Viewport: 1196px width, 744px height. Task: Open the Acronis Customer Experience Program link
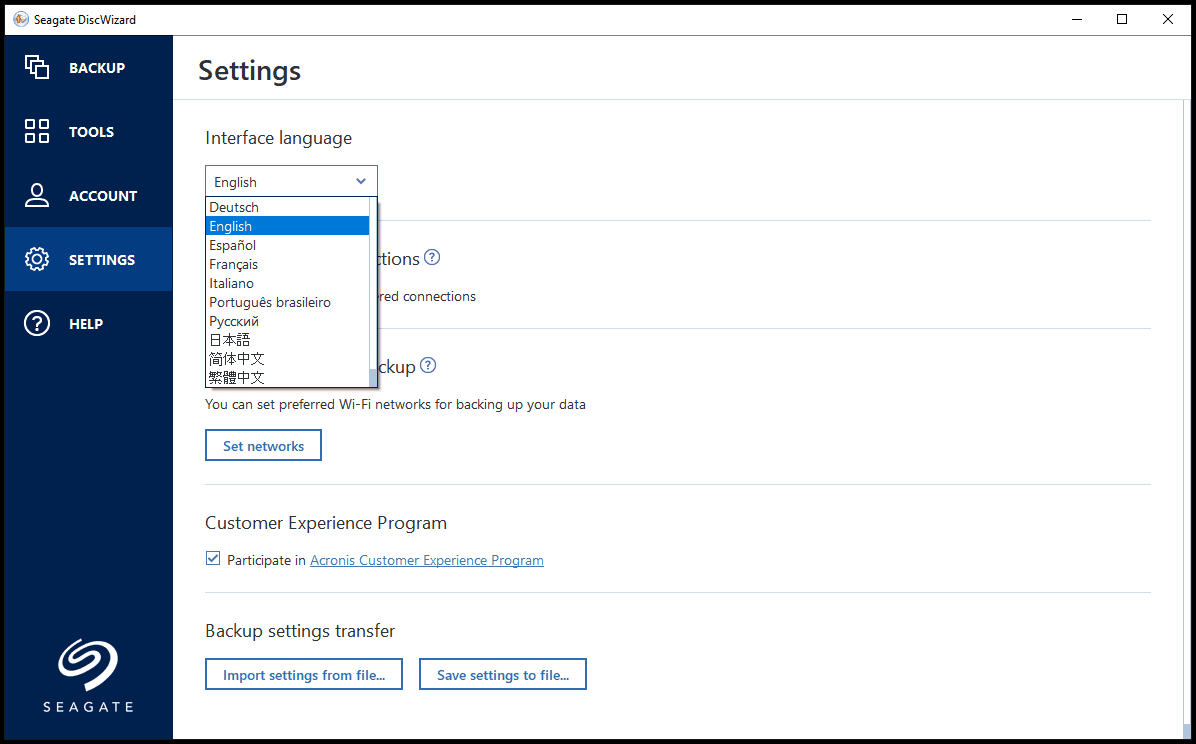pyautogui.click(x=427, y=561)
